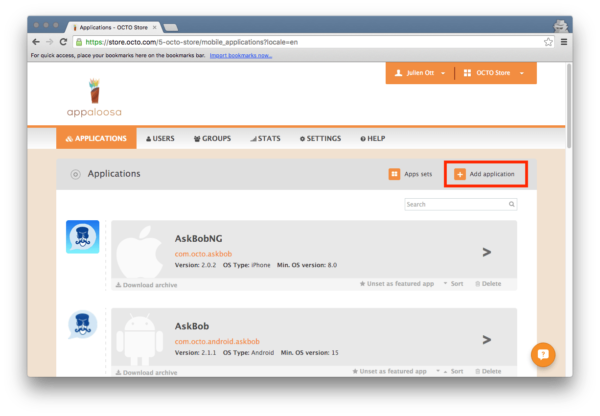Open the OCTO Store dropdown

[x=493, y=73]
